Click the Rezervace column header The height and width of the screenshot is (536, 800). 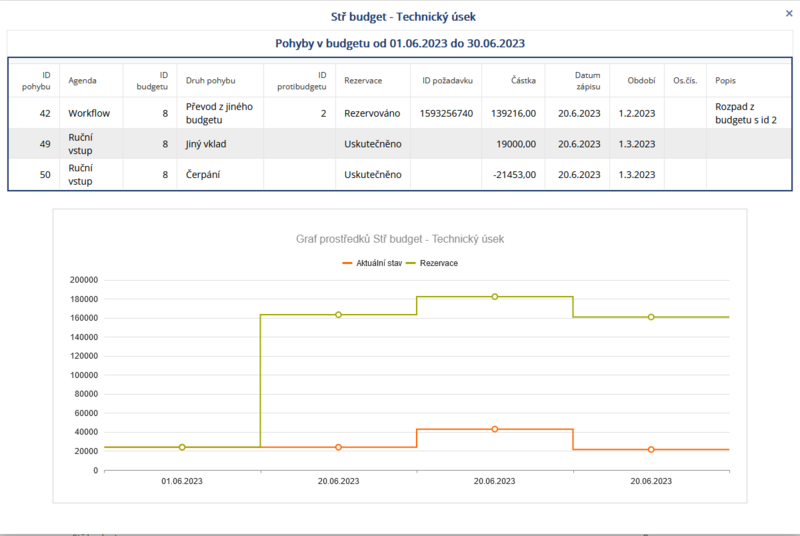(x=363, y=81)
